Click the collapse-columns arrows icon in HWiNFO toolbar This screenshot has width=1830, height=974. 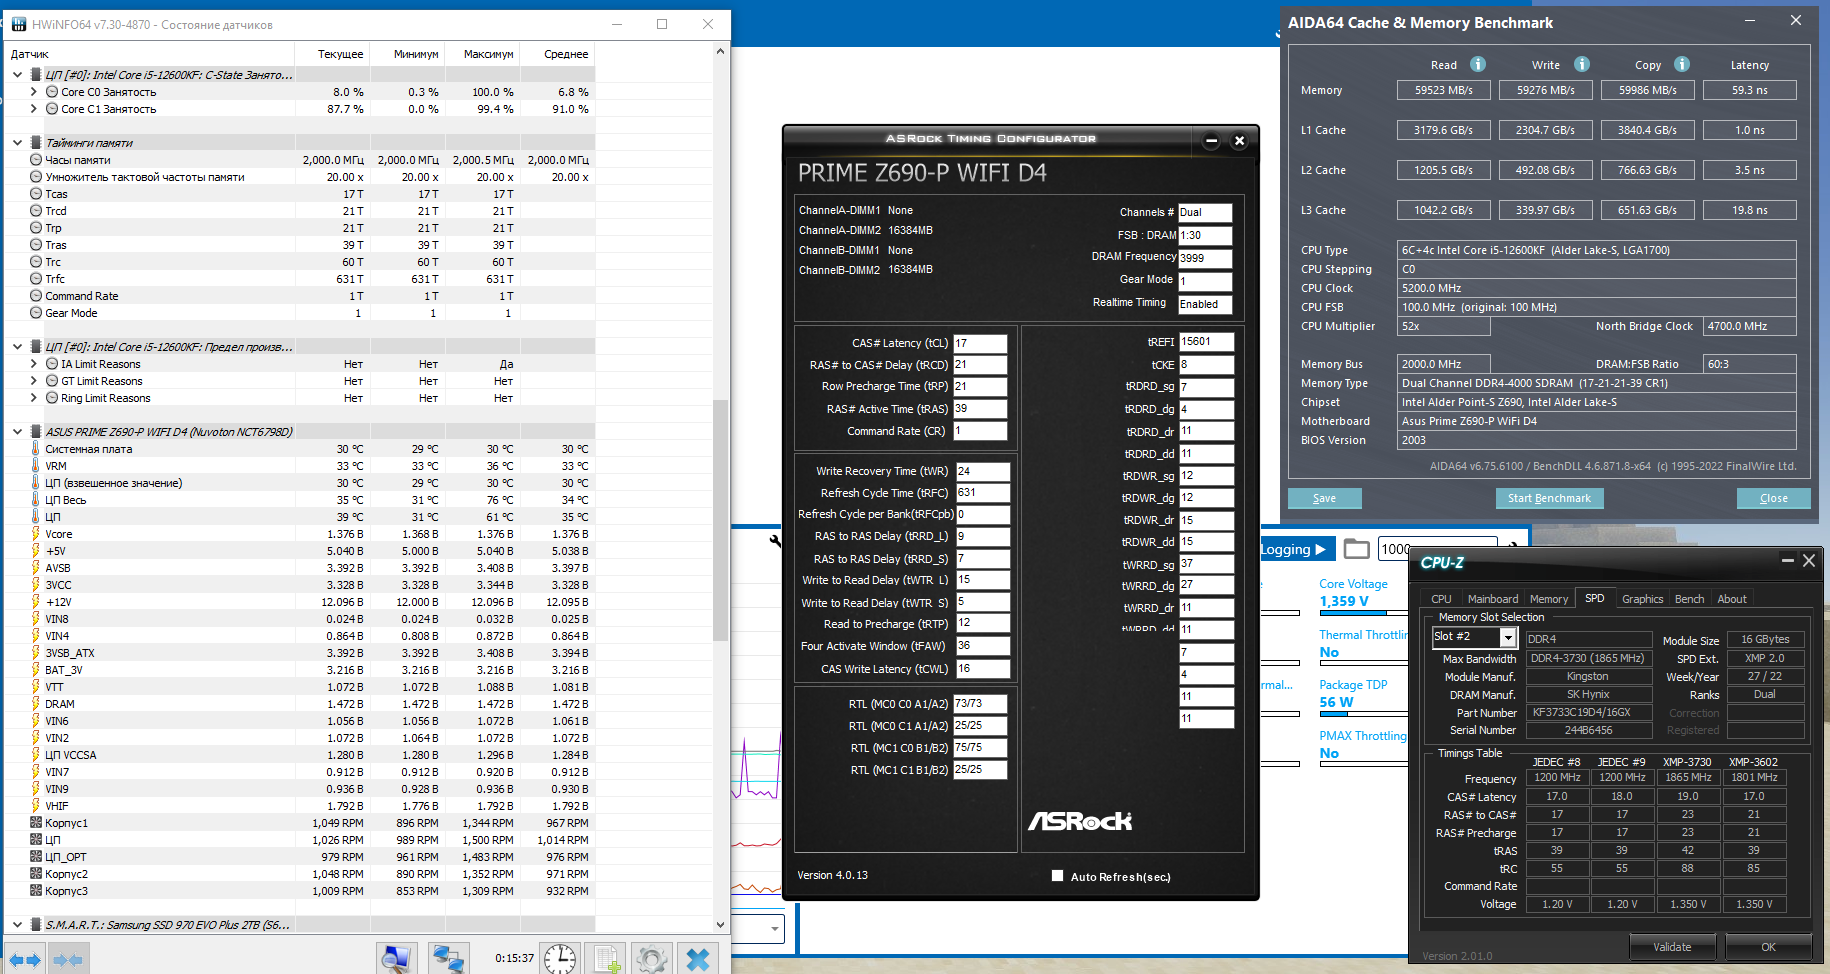click(x=68, y=960)
